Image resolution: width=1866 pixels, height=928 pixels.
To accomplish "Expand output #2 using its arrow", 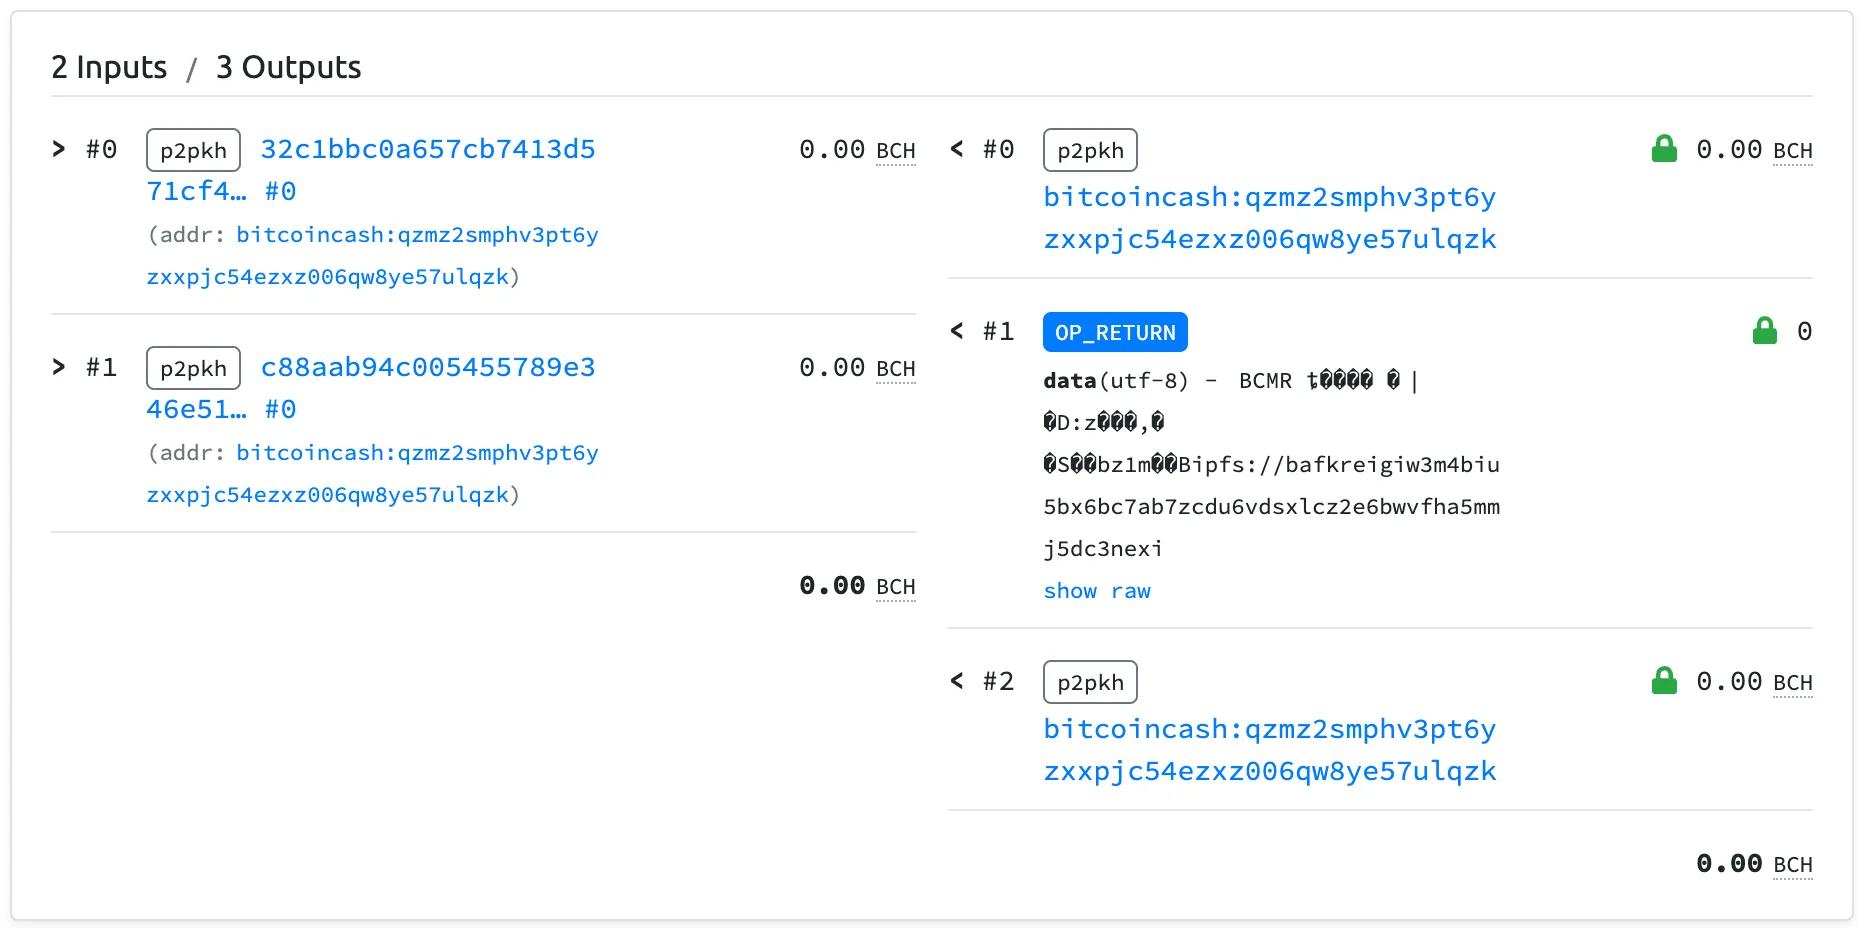I will click(x=957, y=681).
